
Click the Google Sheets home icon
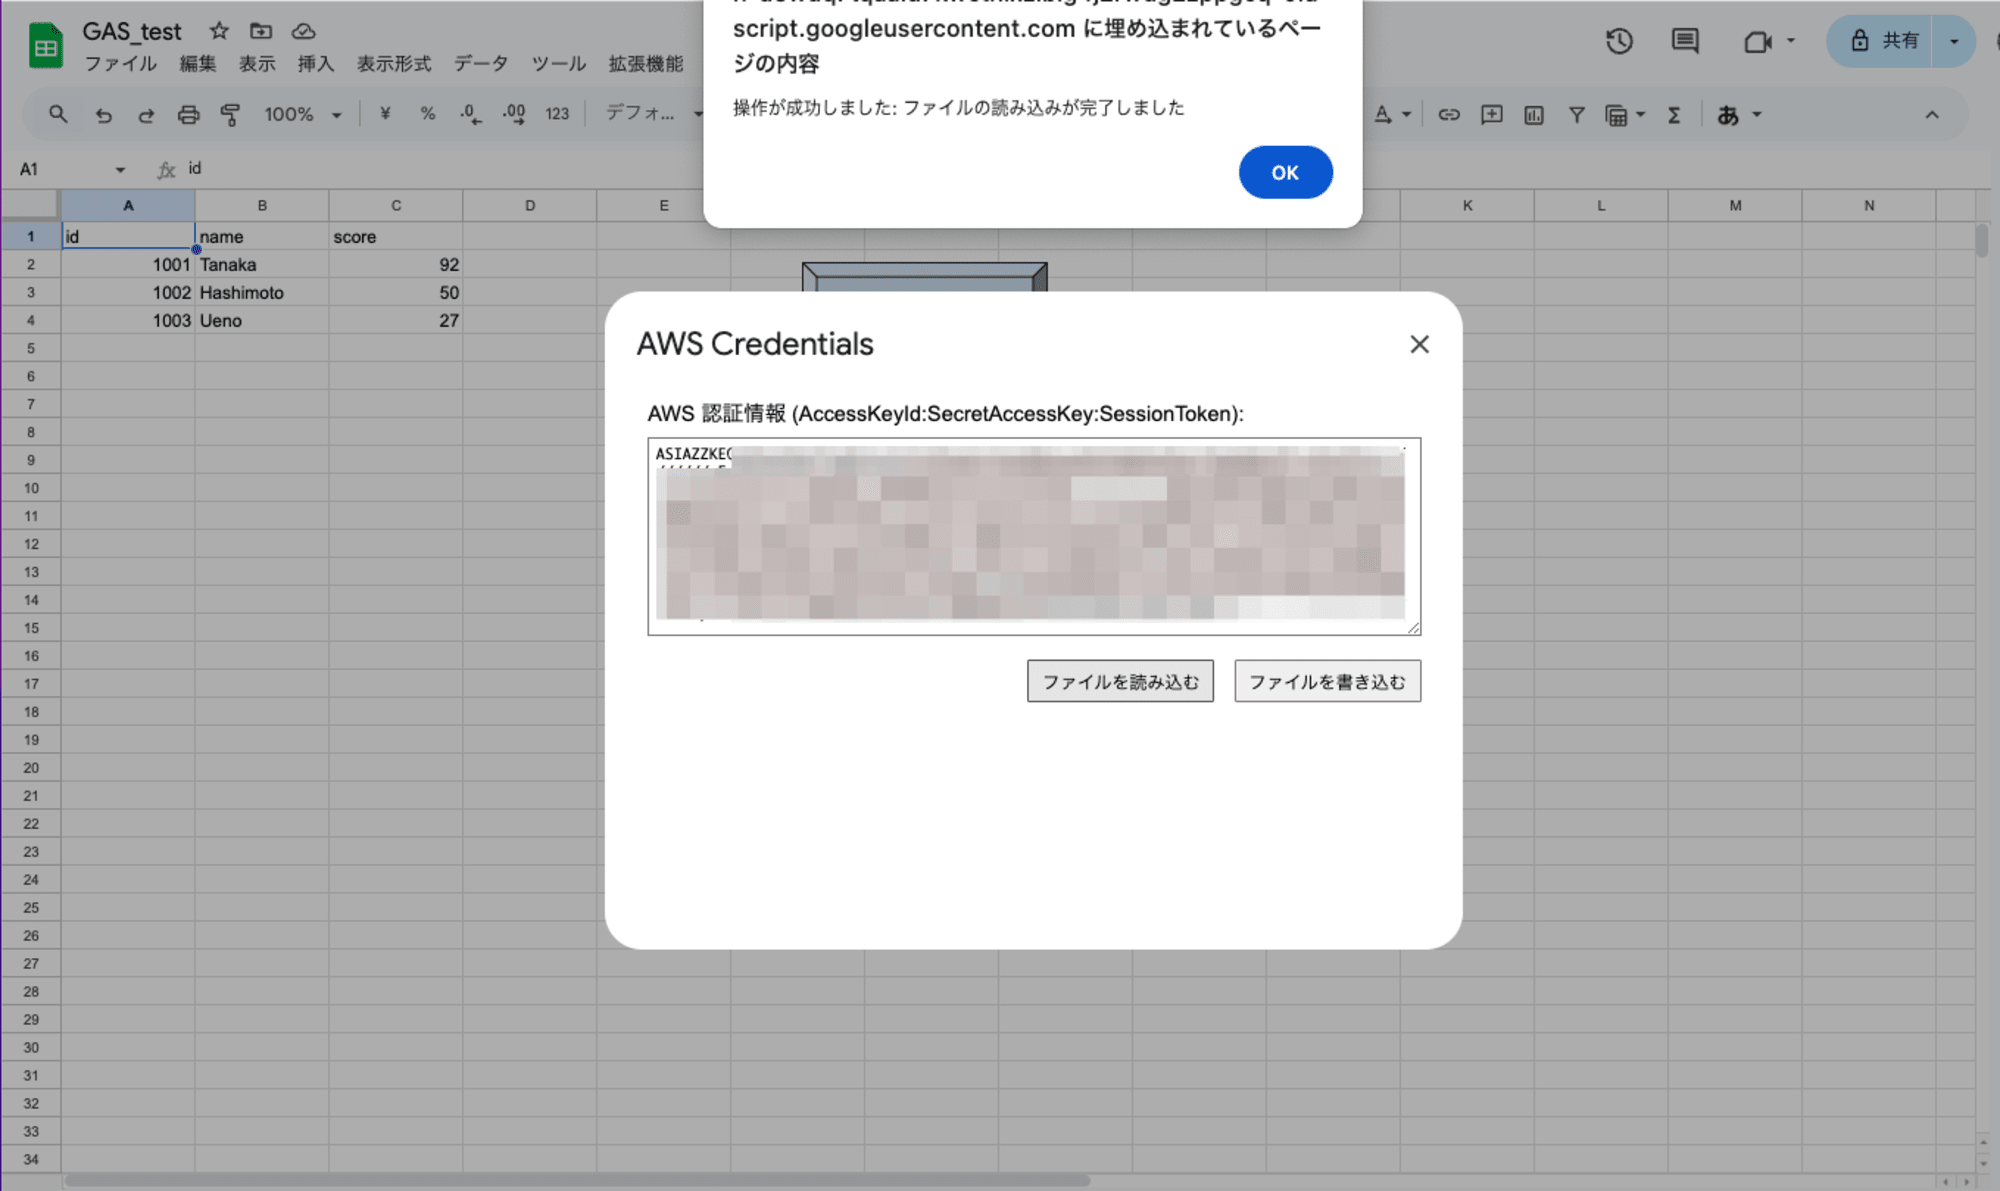coord(45,46)
